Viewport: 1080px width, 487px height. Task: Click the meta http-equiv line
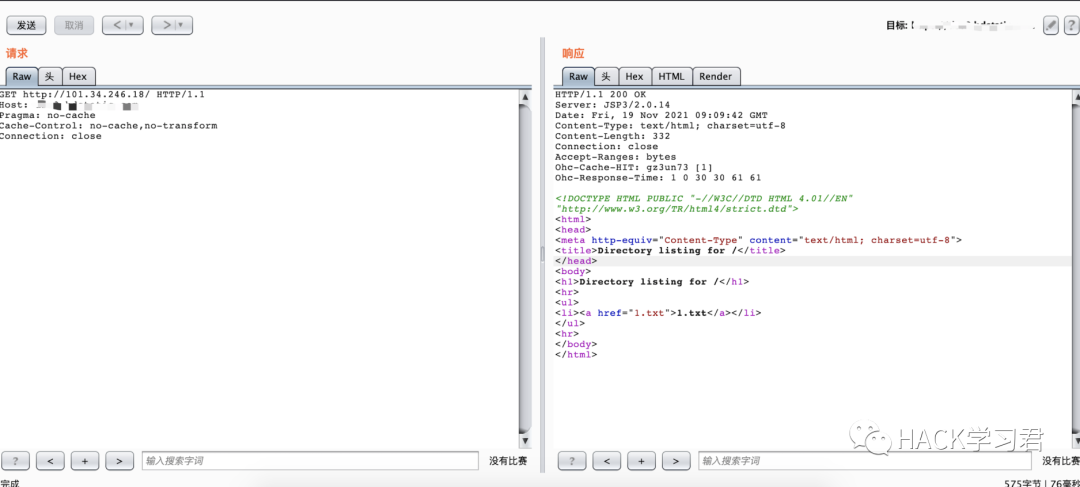(x=758, y=240)
